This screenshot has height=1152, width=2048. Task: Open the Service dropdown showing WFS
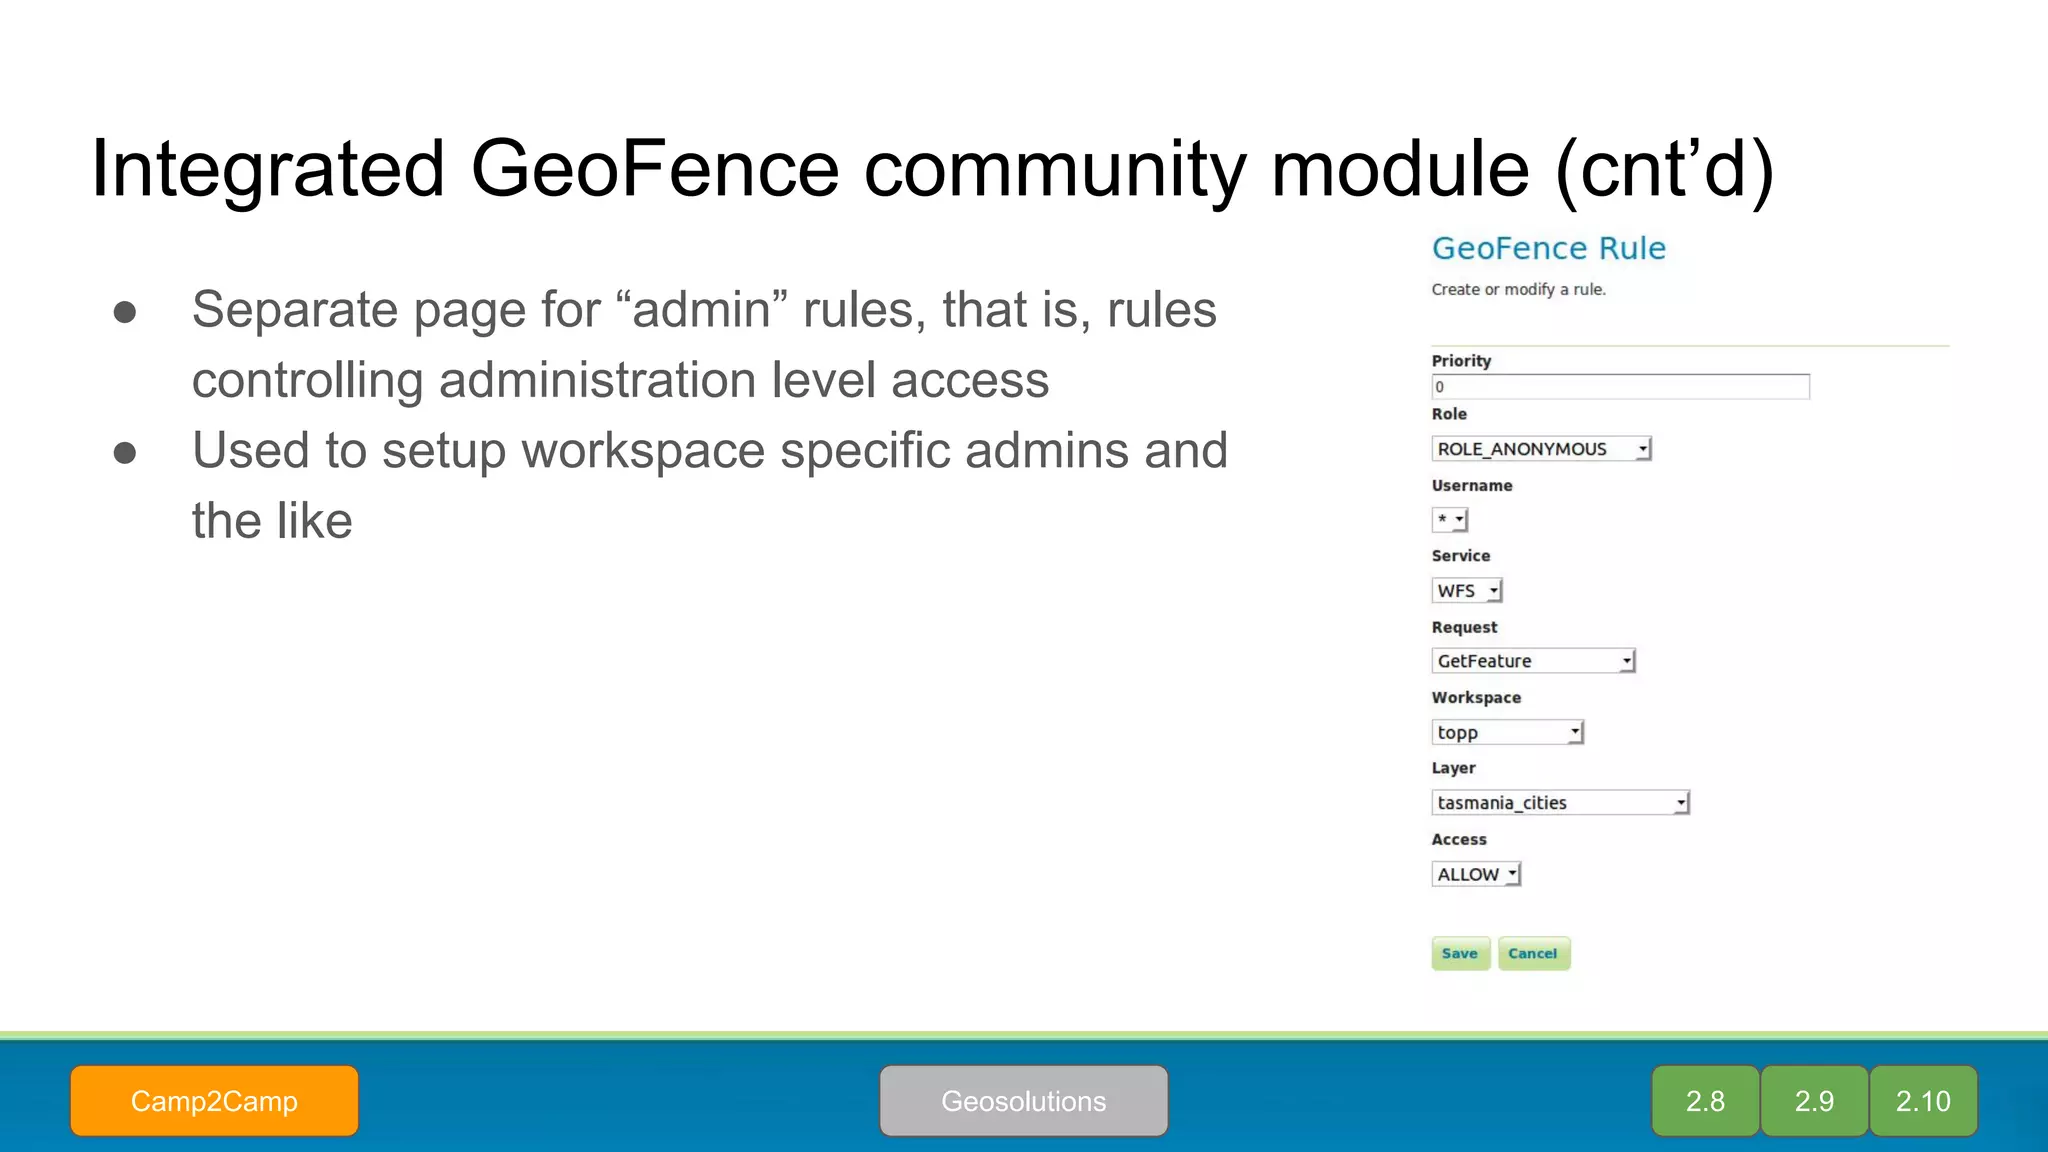[x=1467, y=591]
